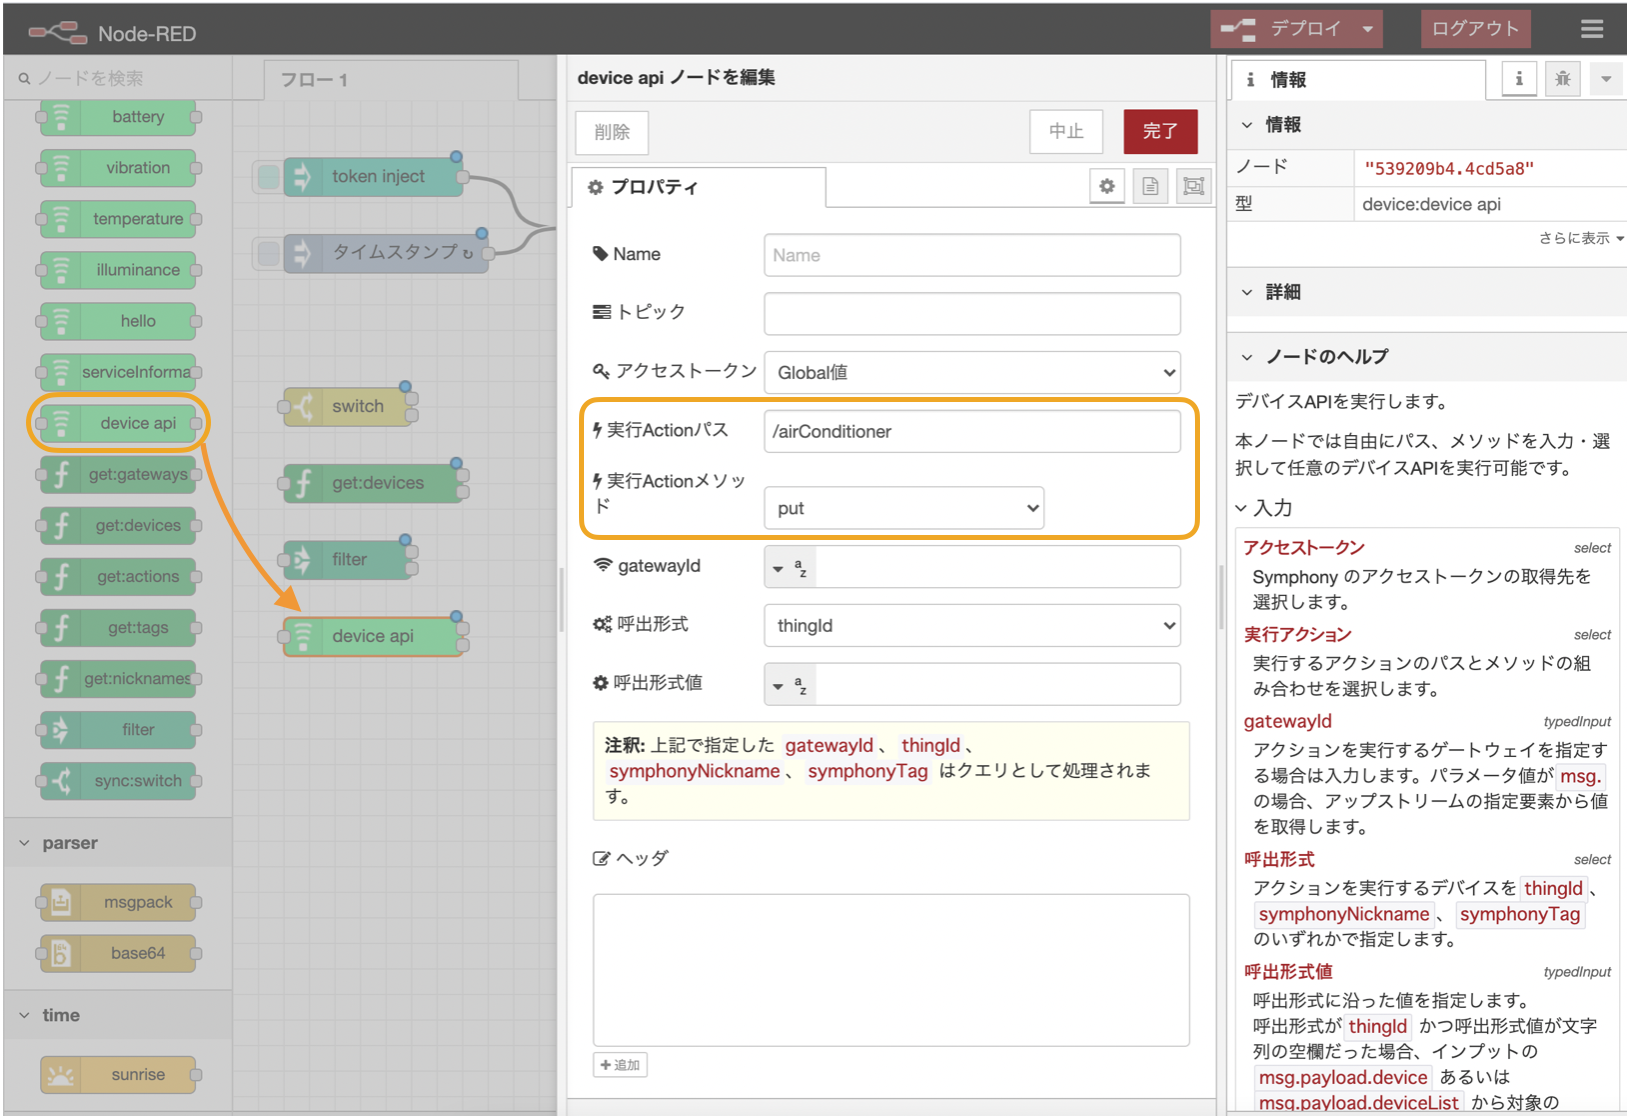This screenshot has height=1120, width=1630.
Task: Open the プロパティ properties tab
Action: [x=699, y=187]
